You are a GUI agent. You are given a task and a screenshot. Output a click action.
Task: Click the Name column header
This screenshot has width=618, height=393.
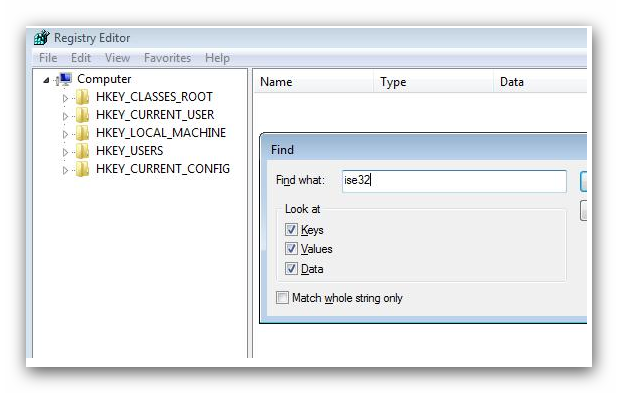[x=314, y=82]
